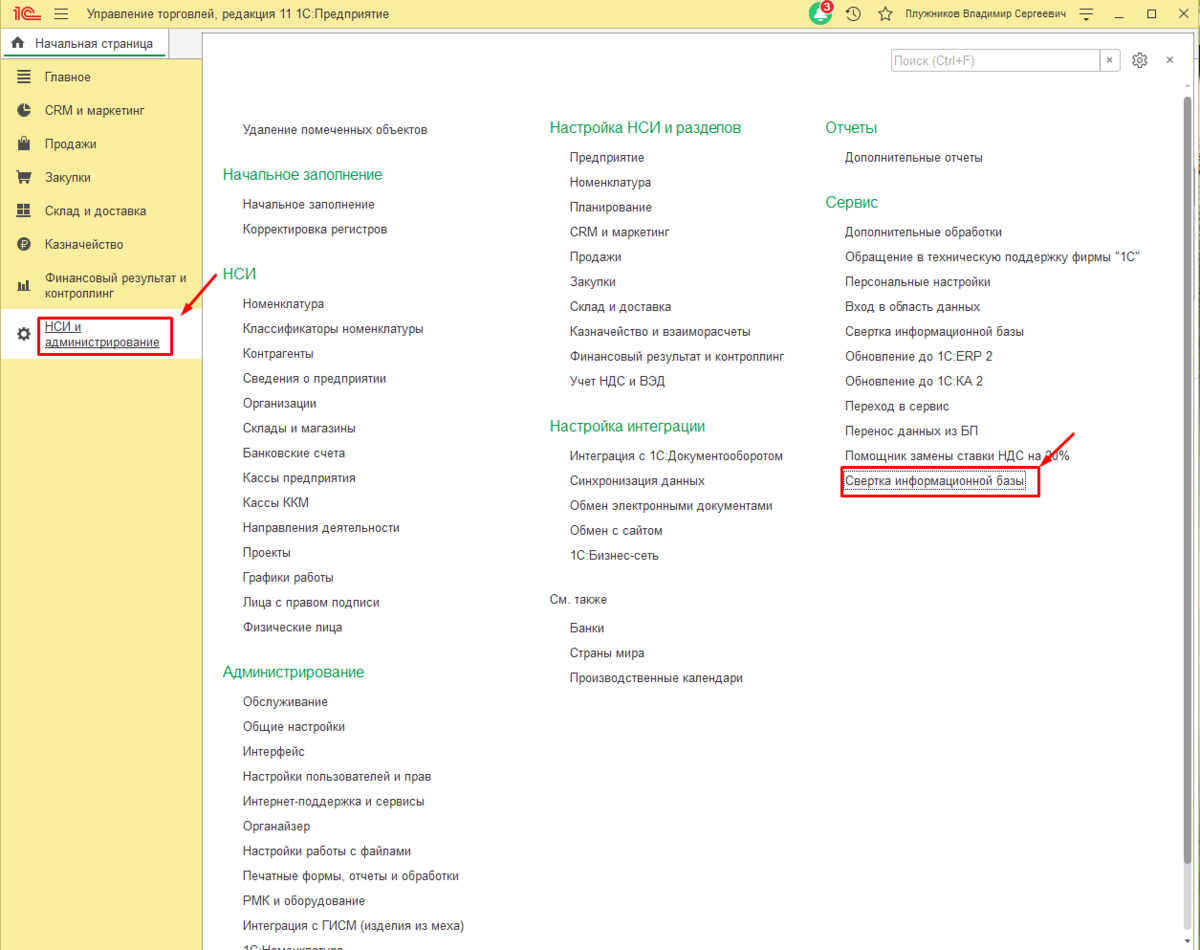Screen dimensions: 1200x950
Task: Click the CRM и маркетинг pie icon
Action: (x=24, y=110)
